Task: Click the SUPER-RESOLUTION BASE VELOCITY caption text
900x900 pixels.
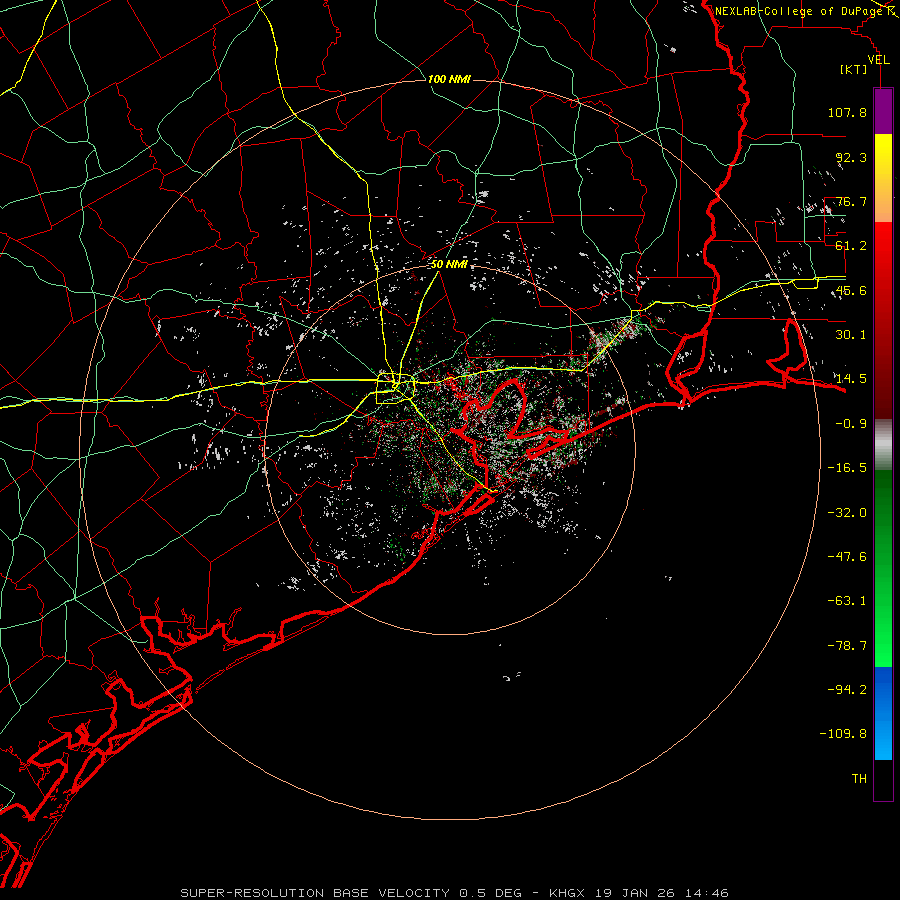Action: [x=315, y=893]
